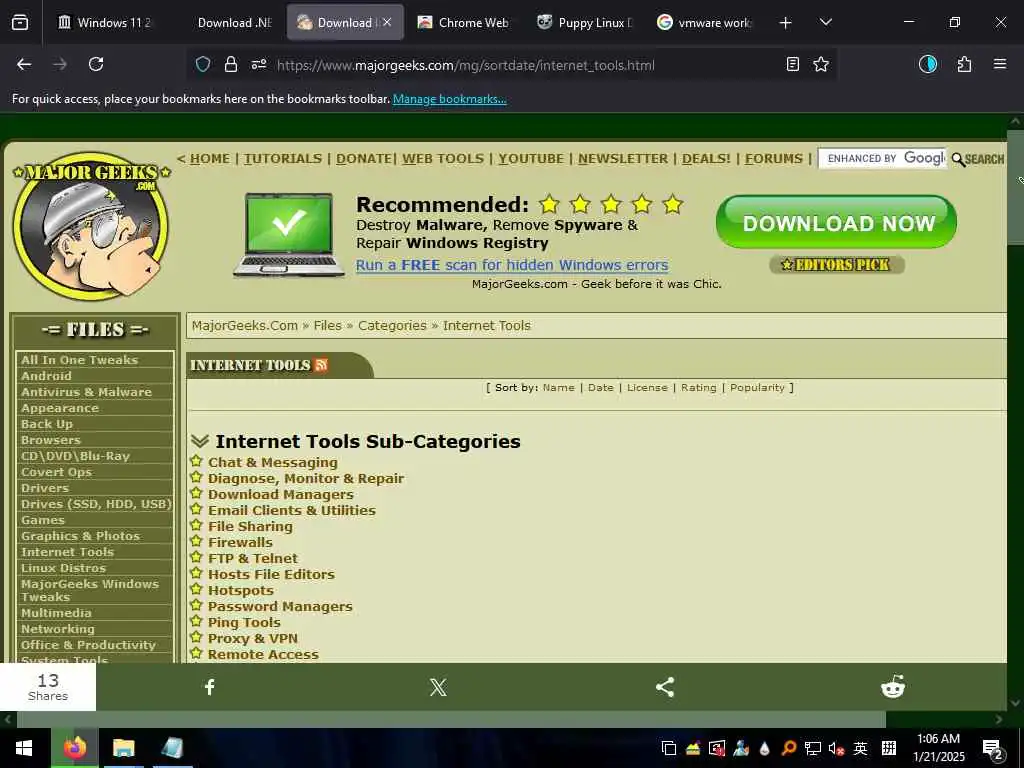Collapse Internet Tools Sub-Categories chevron

click(x=200, y=441)
